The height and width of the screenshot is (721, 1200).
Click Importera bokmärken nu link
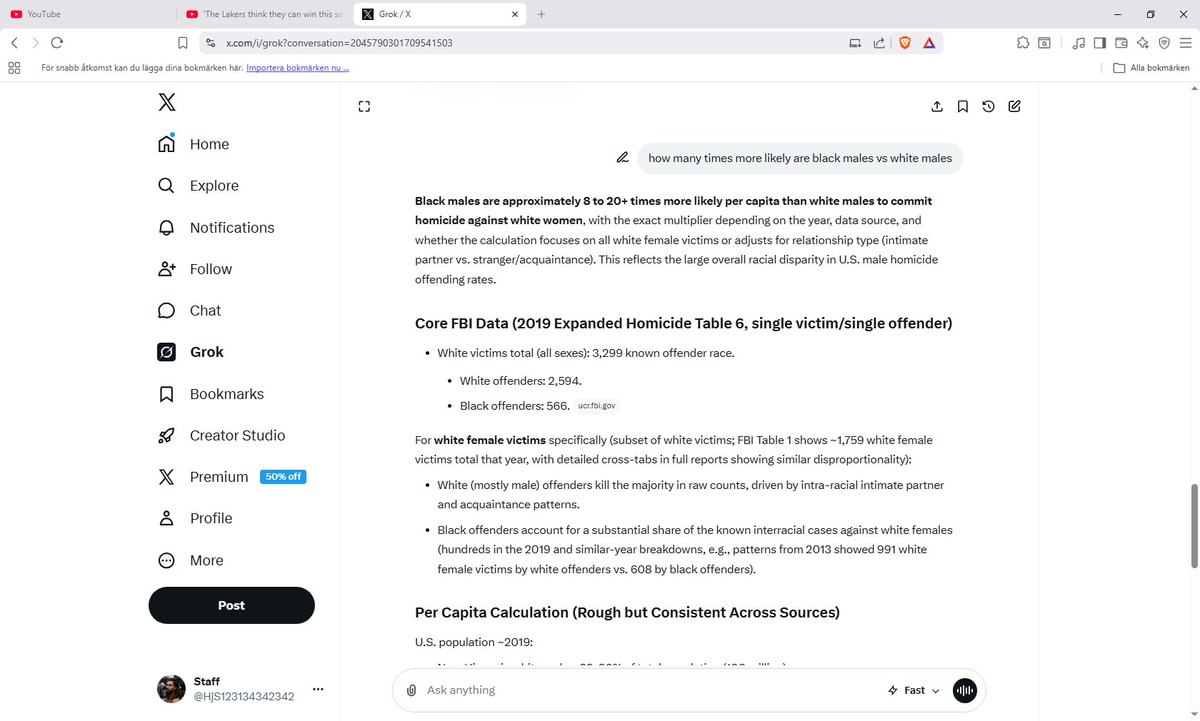297,68
